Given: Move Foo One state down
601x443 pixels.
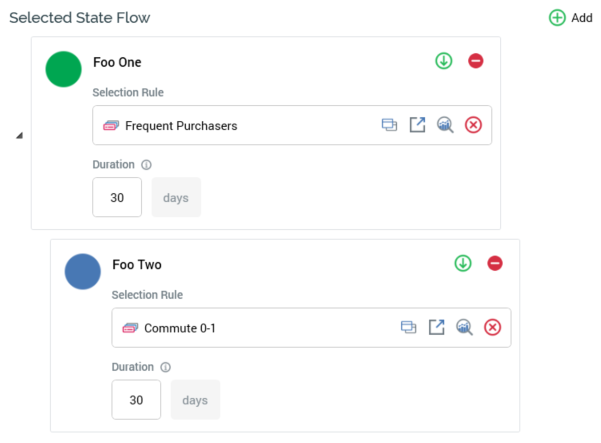Looking at the screenshot, I should click(x=444, y=61).
